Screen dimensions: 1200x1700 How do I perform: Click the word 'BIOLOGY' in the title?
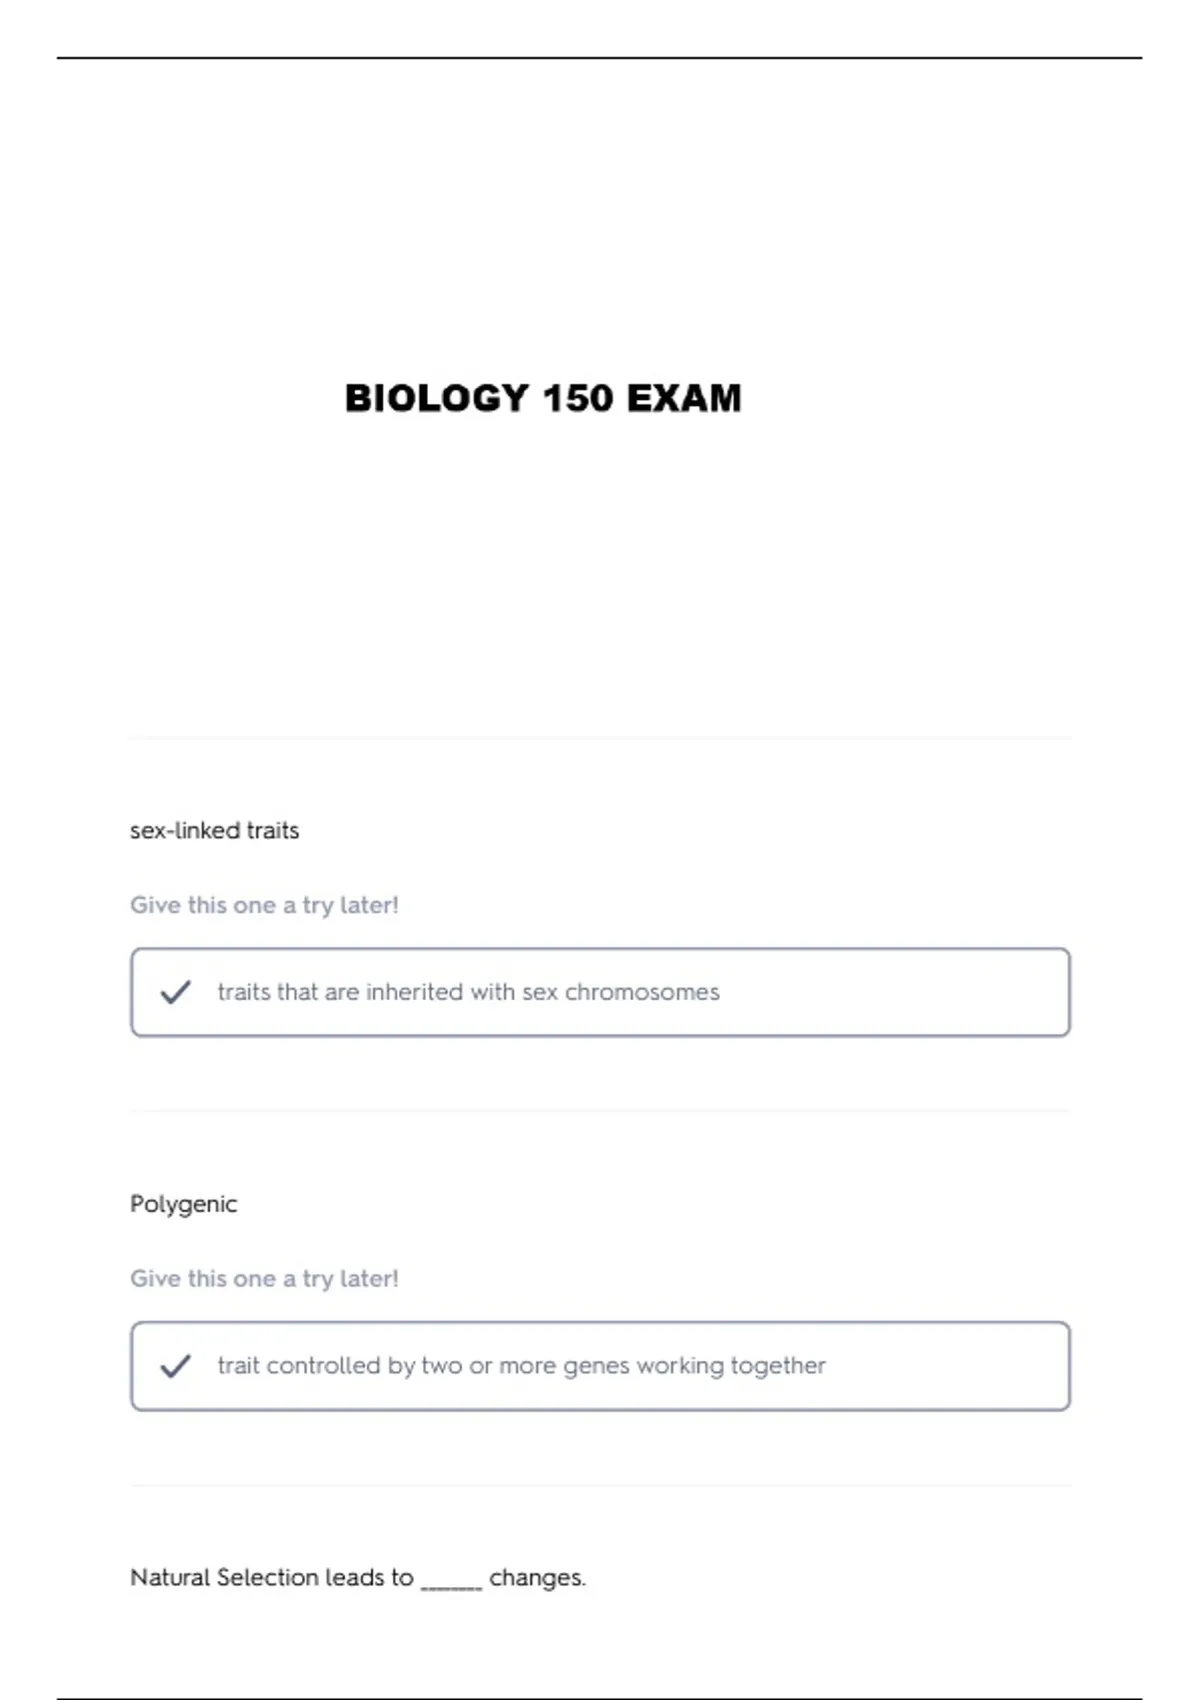click(436, 398)
